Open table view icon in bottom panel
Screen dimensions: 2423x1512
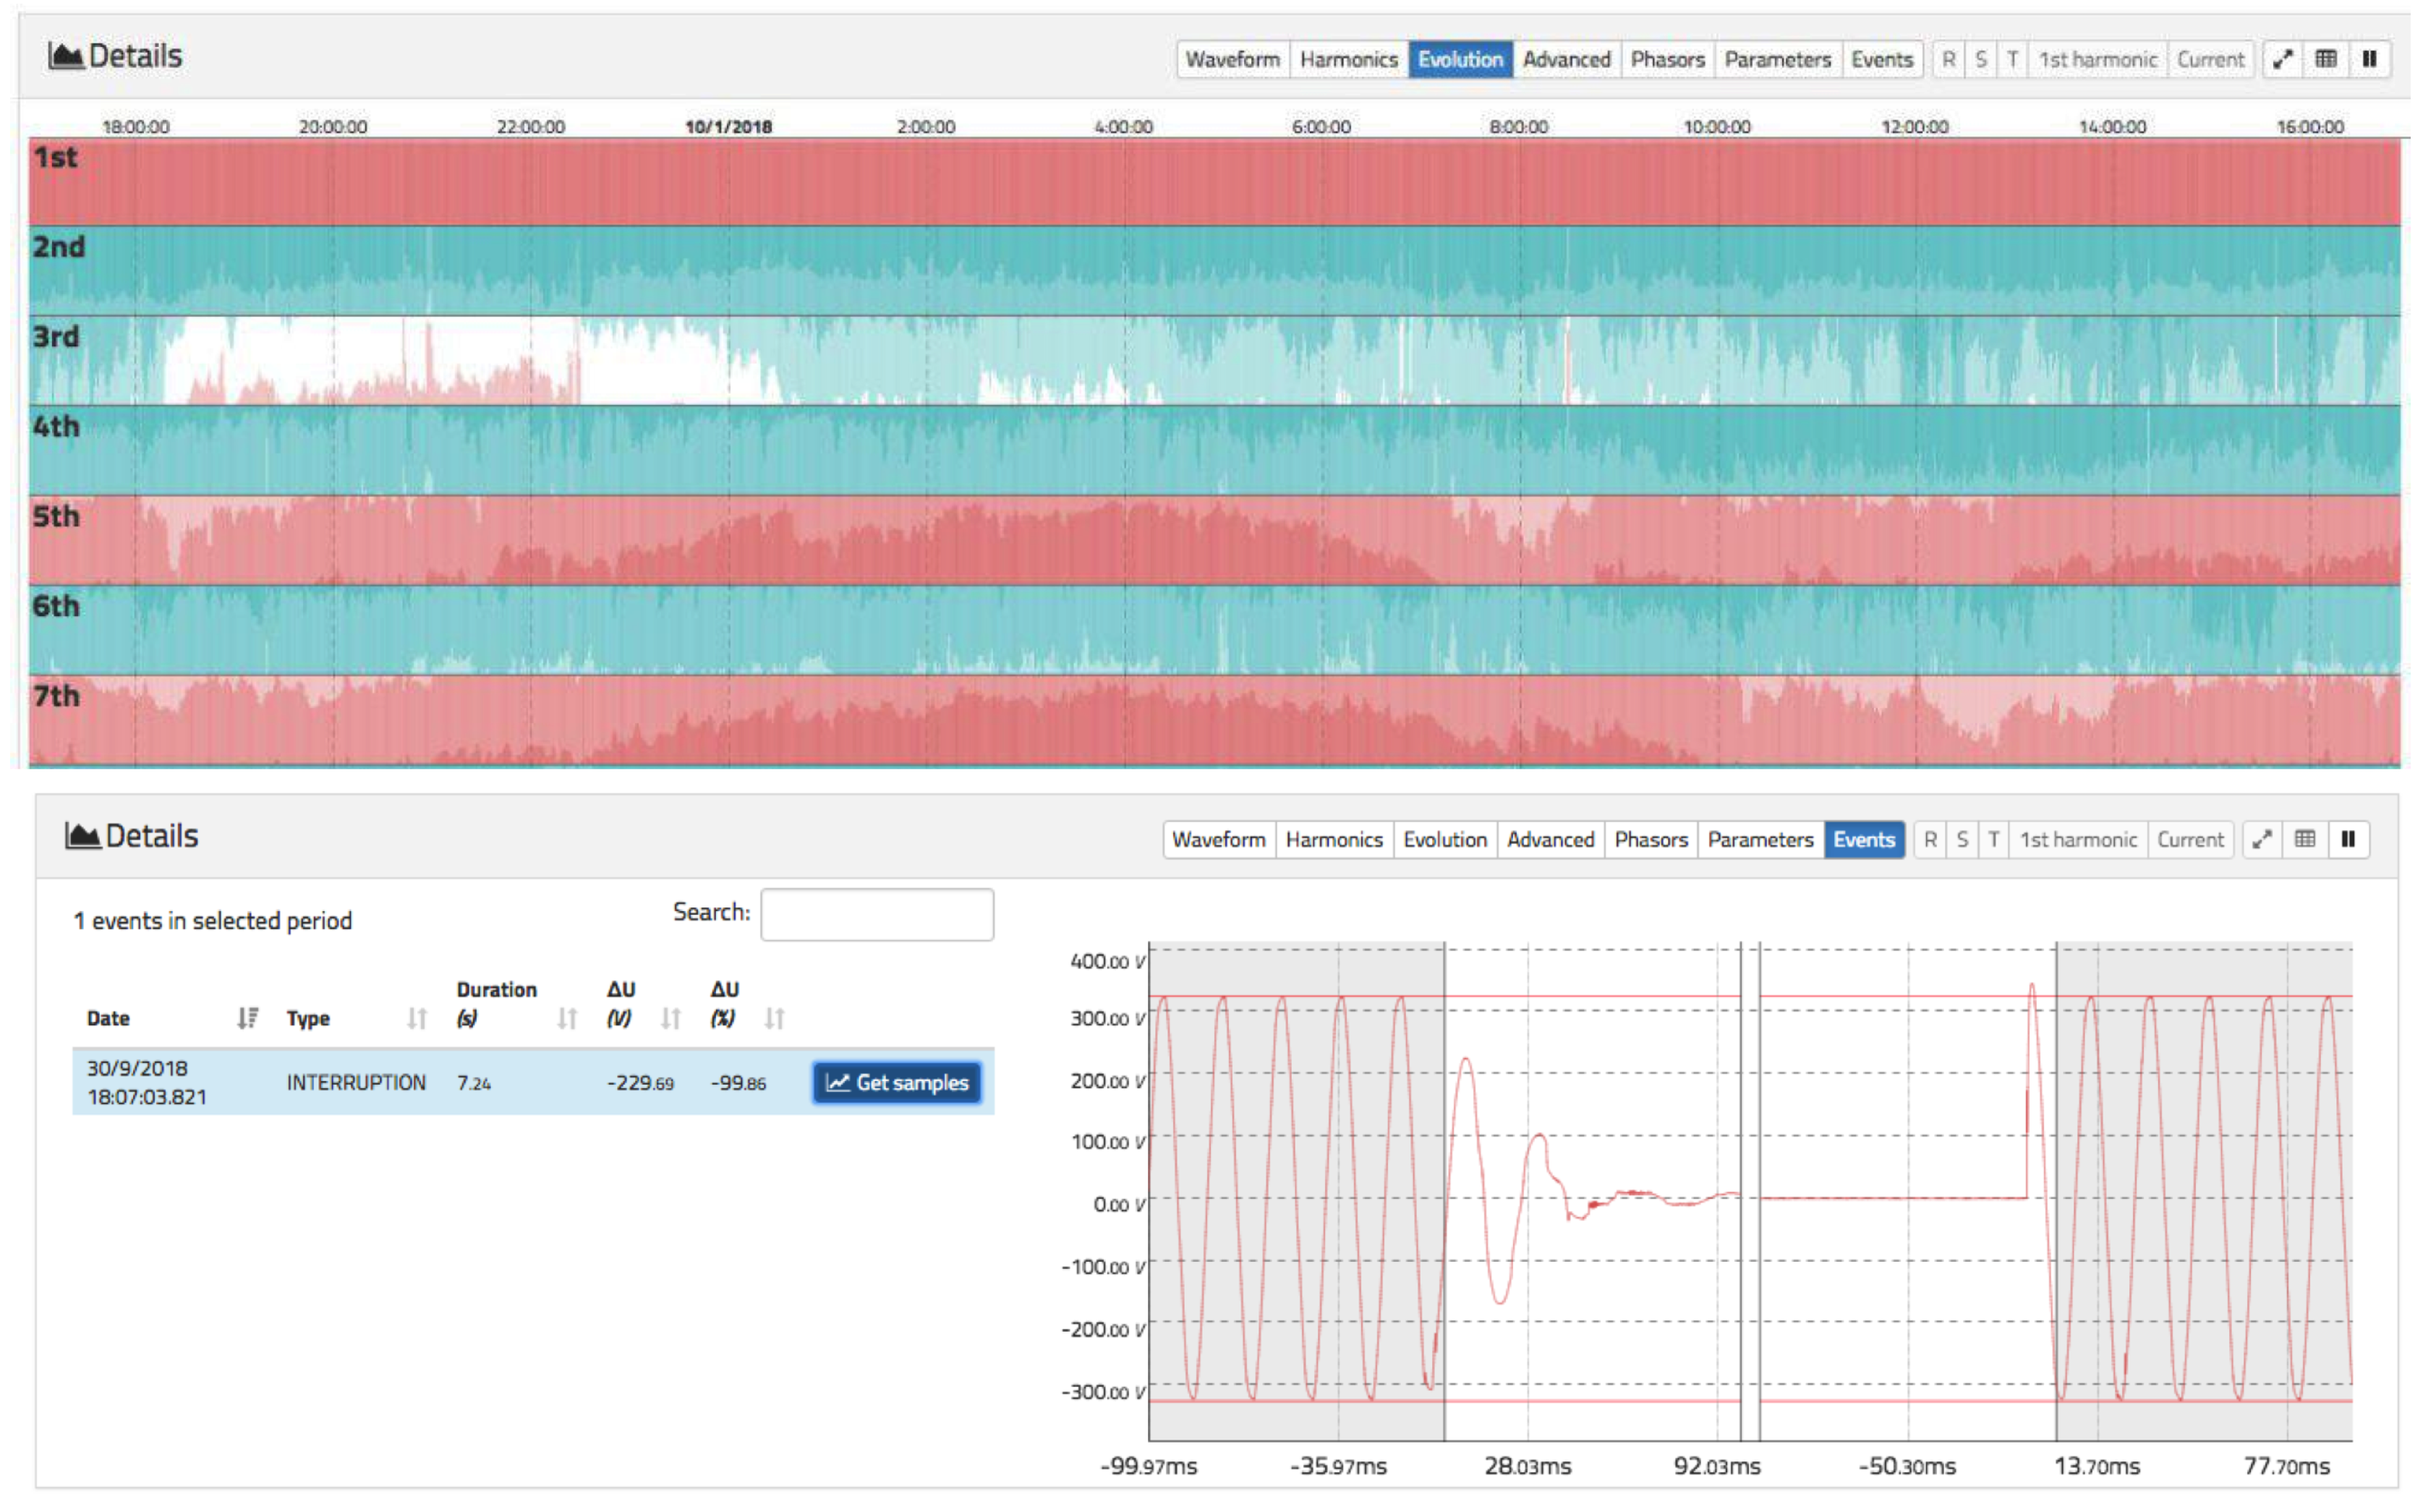(x=2305, y=840)
